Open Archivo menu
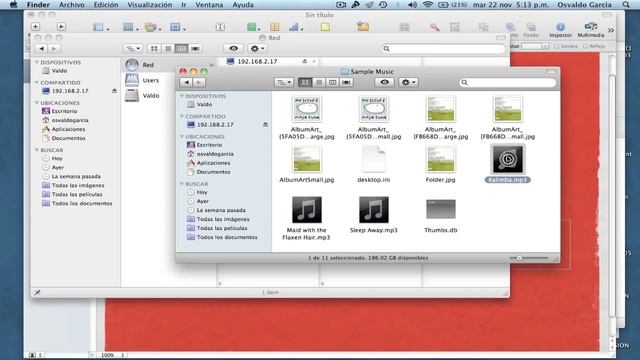Viewport: 640px width, 360px height. [71, 5]
